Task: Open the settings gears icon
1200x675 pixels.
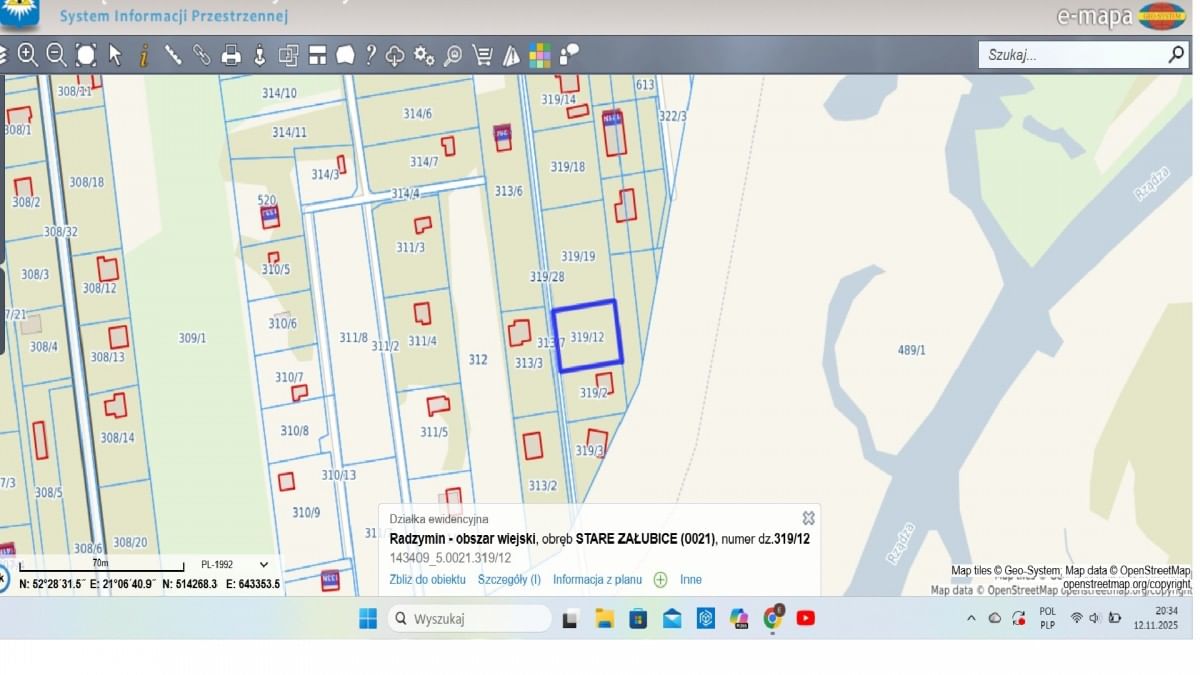Action: point(424,55)
